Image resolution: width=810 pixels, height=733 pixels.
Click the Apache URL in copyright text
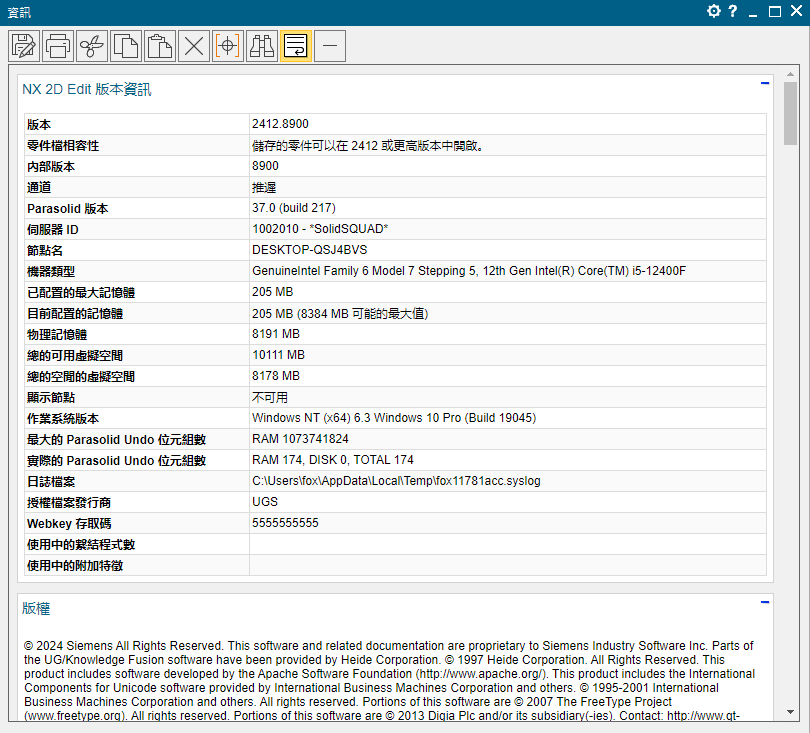(480, 674)
